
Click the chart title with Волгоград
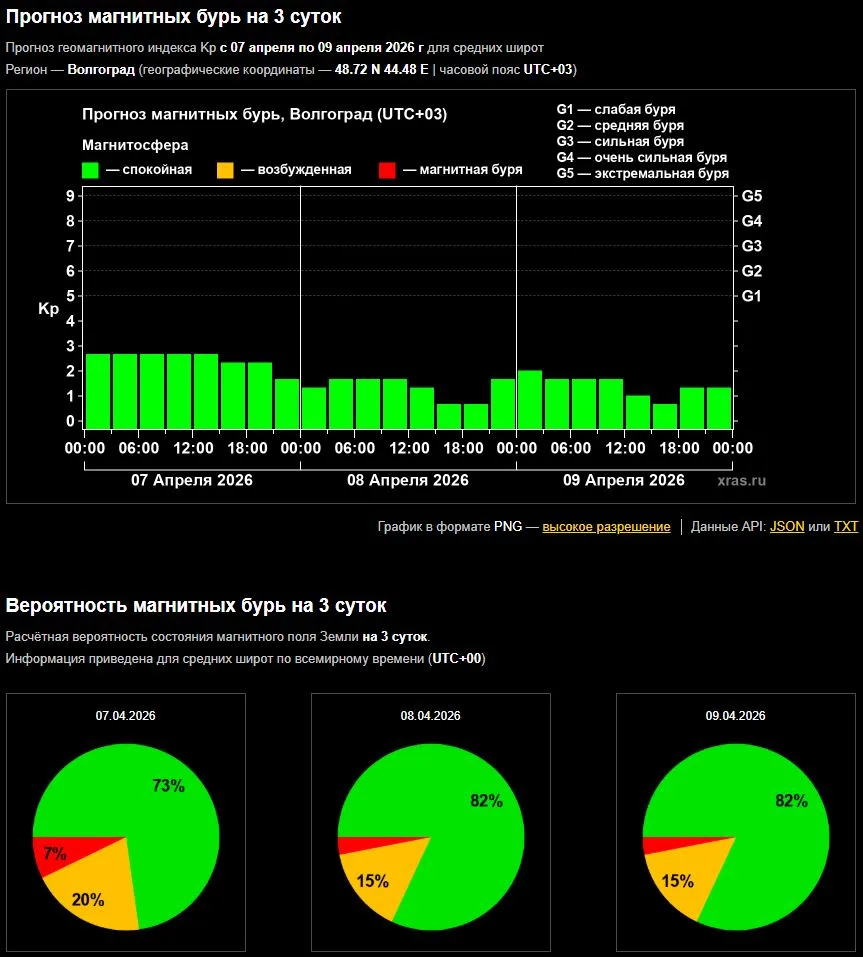pyautogui.click(x=264, y=114)
